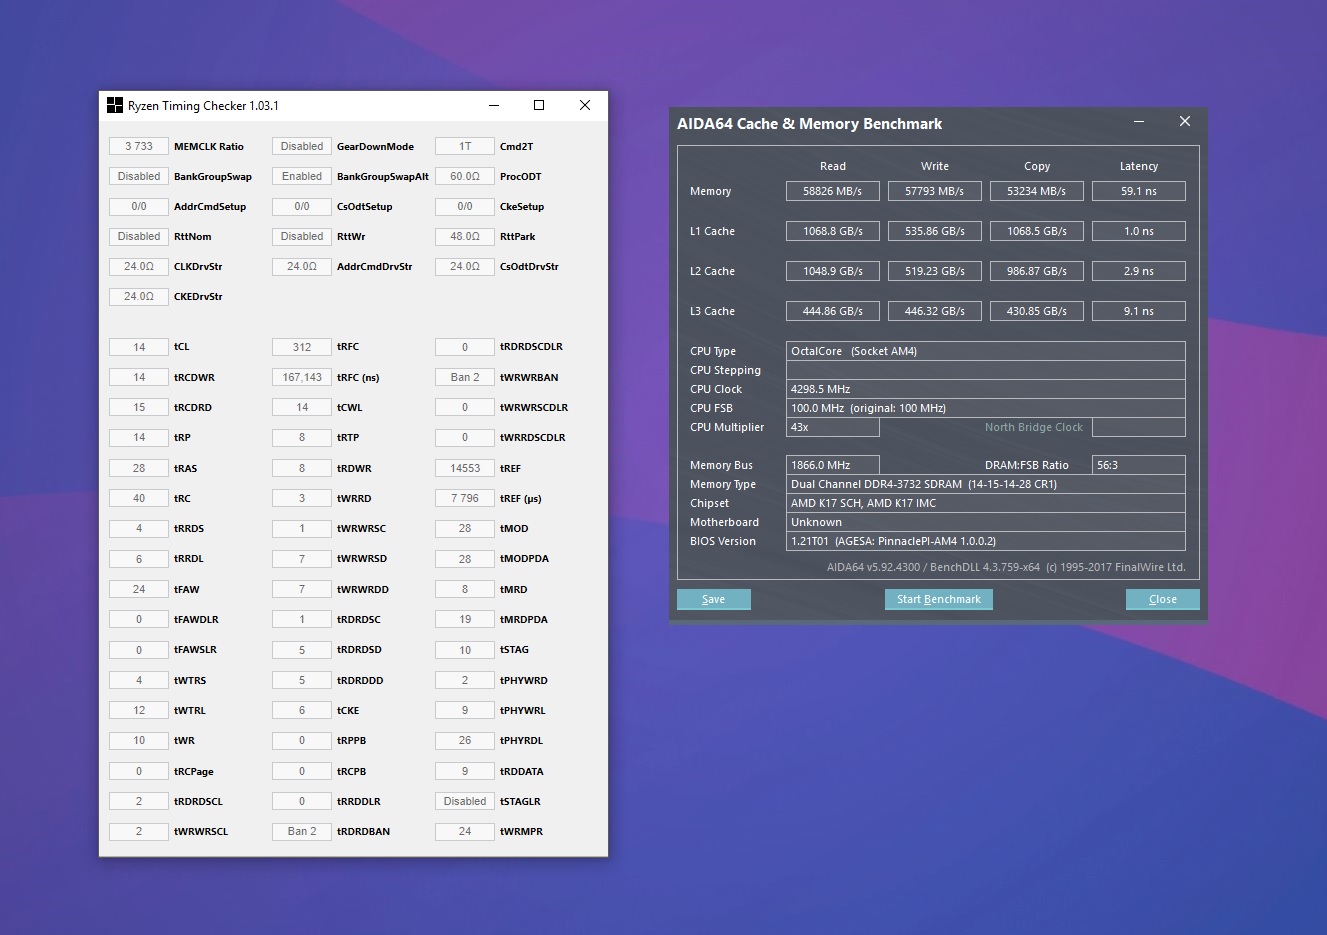Click the tRFC (ns) value field
This screenshot has width=1327, height=935.
point(302,377)
